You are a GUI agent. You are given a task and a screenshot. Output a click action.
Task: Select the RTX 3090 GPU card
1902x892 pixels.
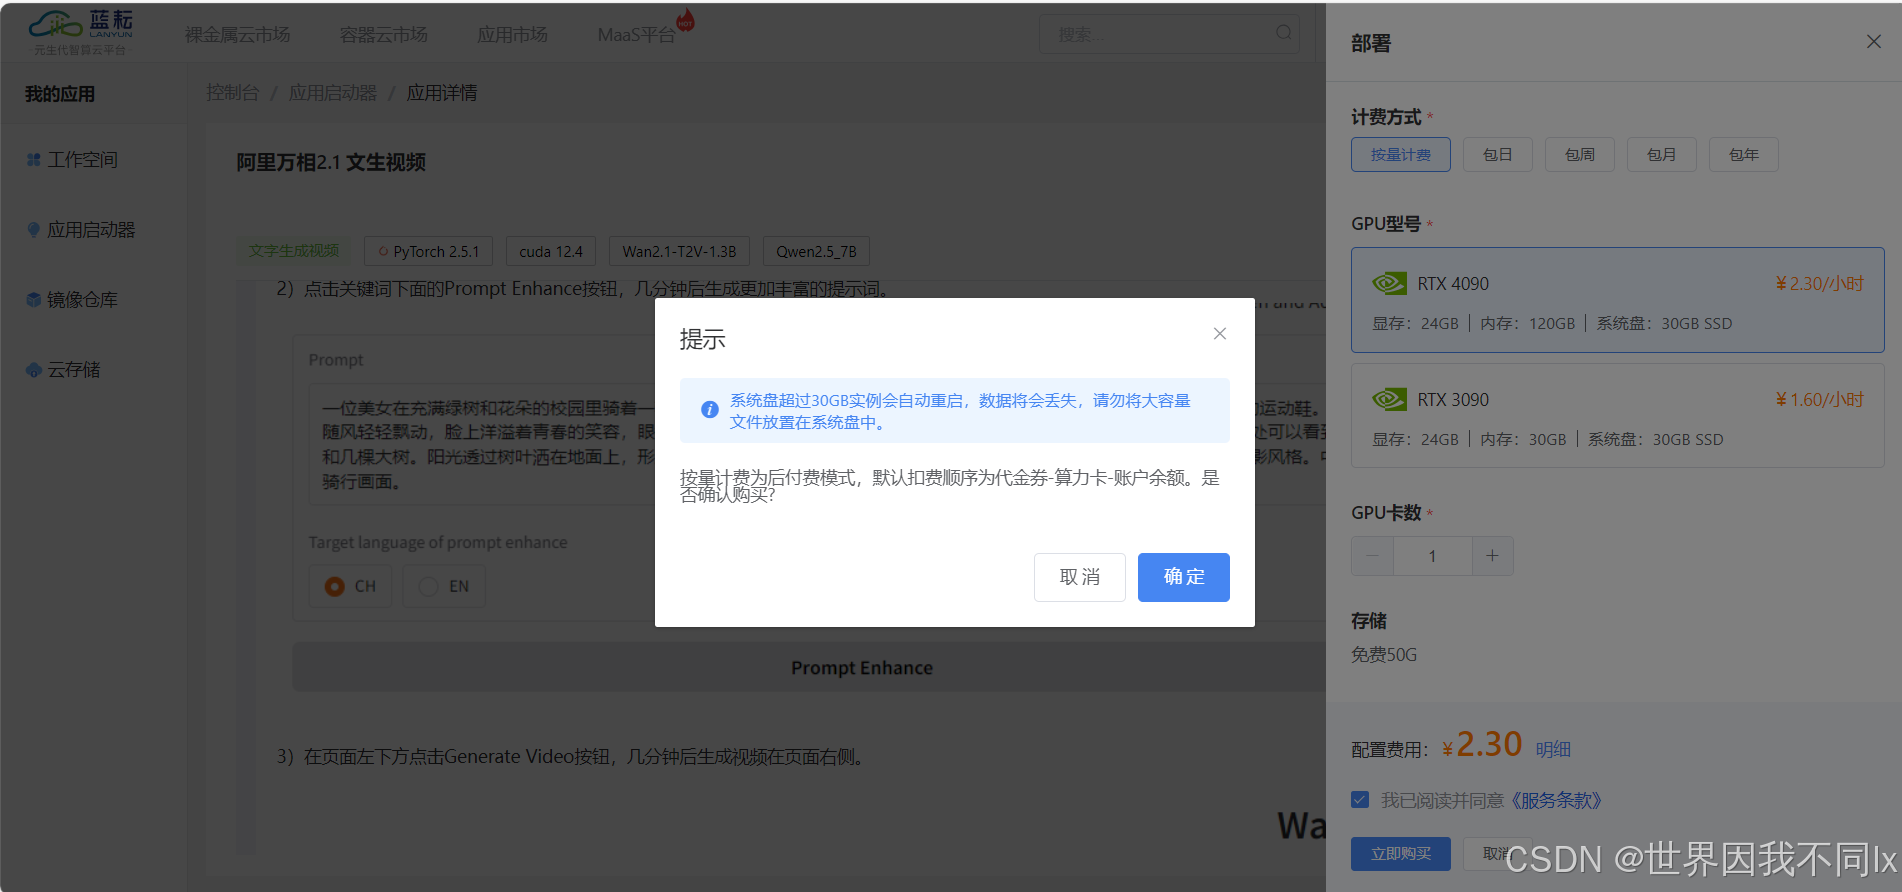(1618, 415)
